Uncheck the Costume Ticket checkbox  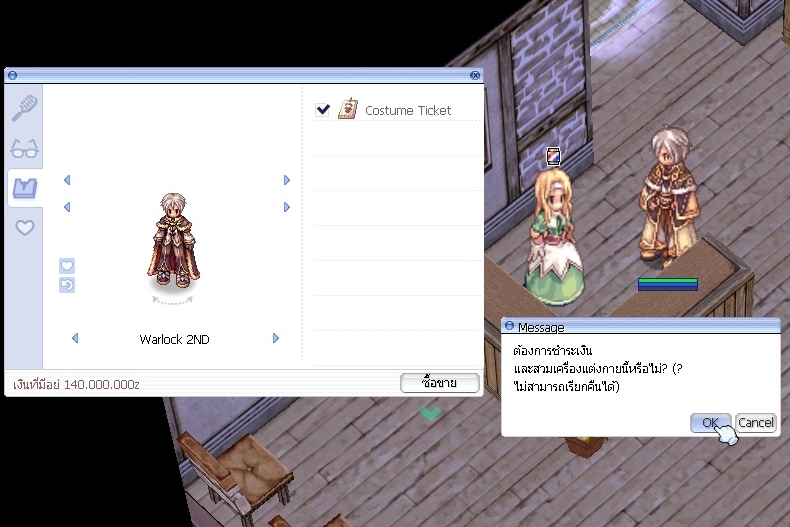click(322, 110)
